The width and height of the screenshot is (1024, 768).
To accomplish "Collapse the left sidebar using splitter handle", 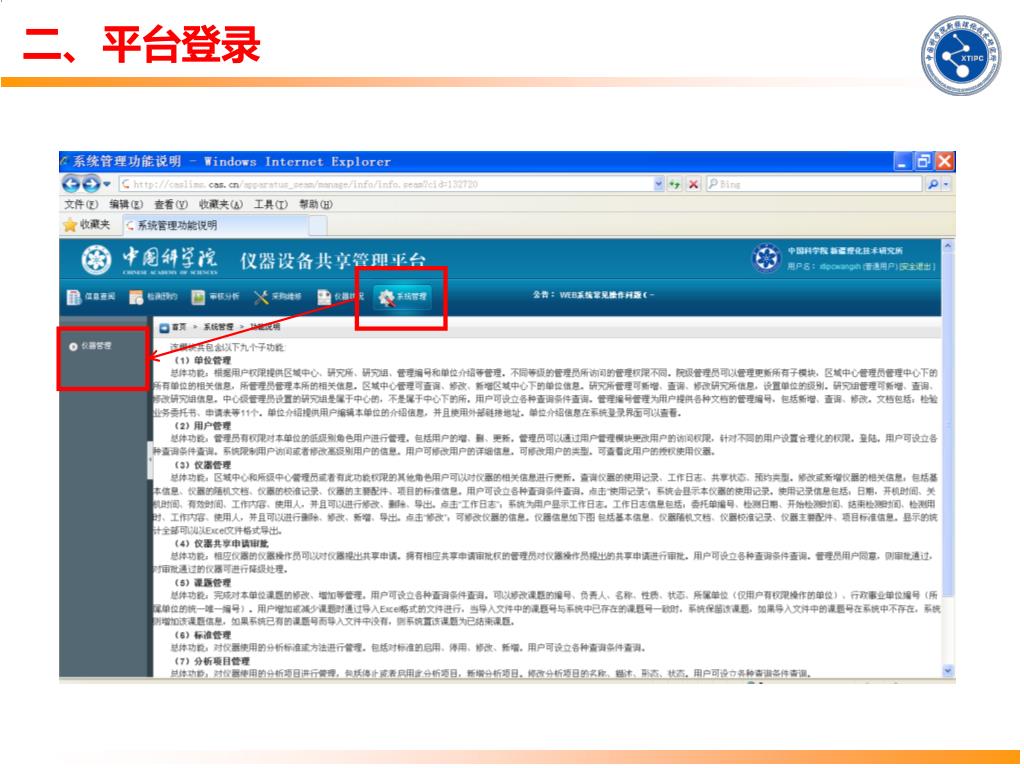I will pos(150,460).
